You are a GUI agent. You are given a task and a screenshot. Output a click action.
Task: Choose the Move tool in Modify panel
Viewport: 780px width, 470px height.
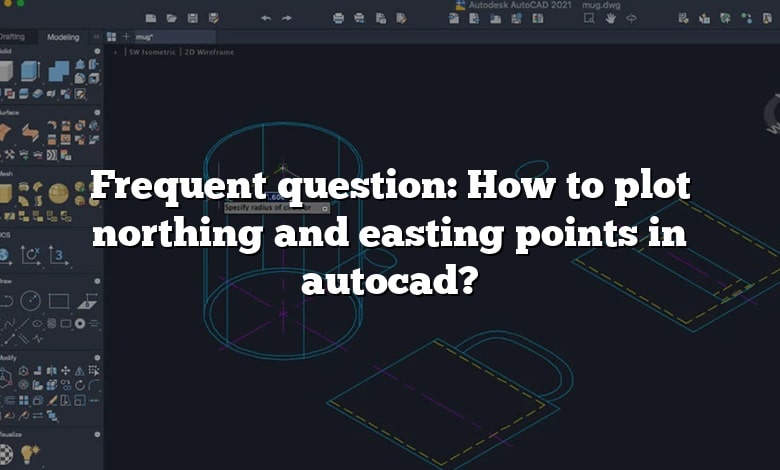[x=65, y=371]
